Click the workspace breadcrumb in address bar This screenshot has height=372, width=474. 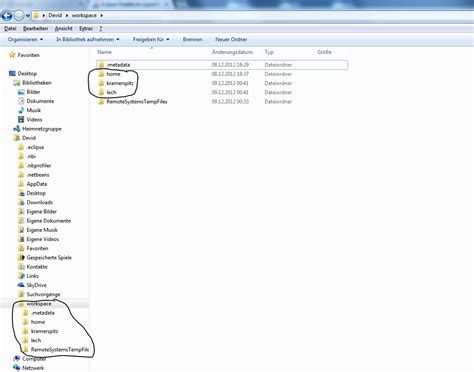[84, 15]
